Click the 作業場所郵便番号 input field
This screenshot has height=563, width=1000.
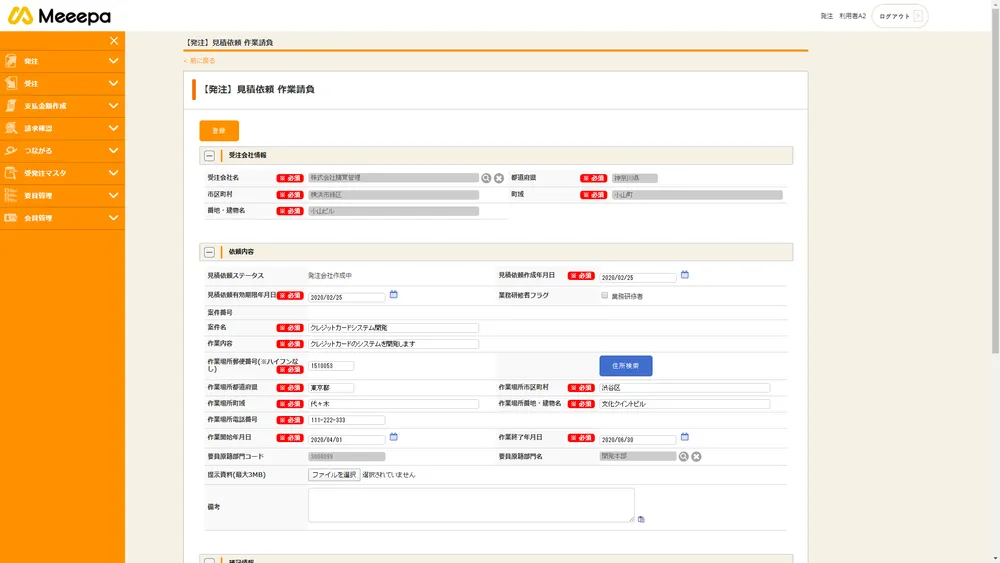click(331, 366)
